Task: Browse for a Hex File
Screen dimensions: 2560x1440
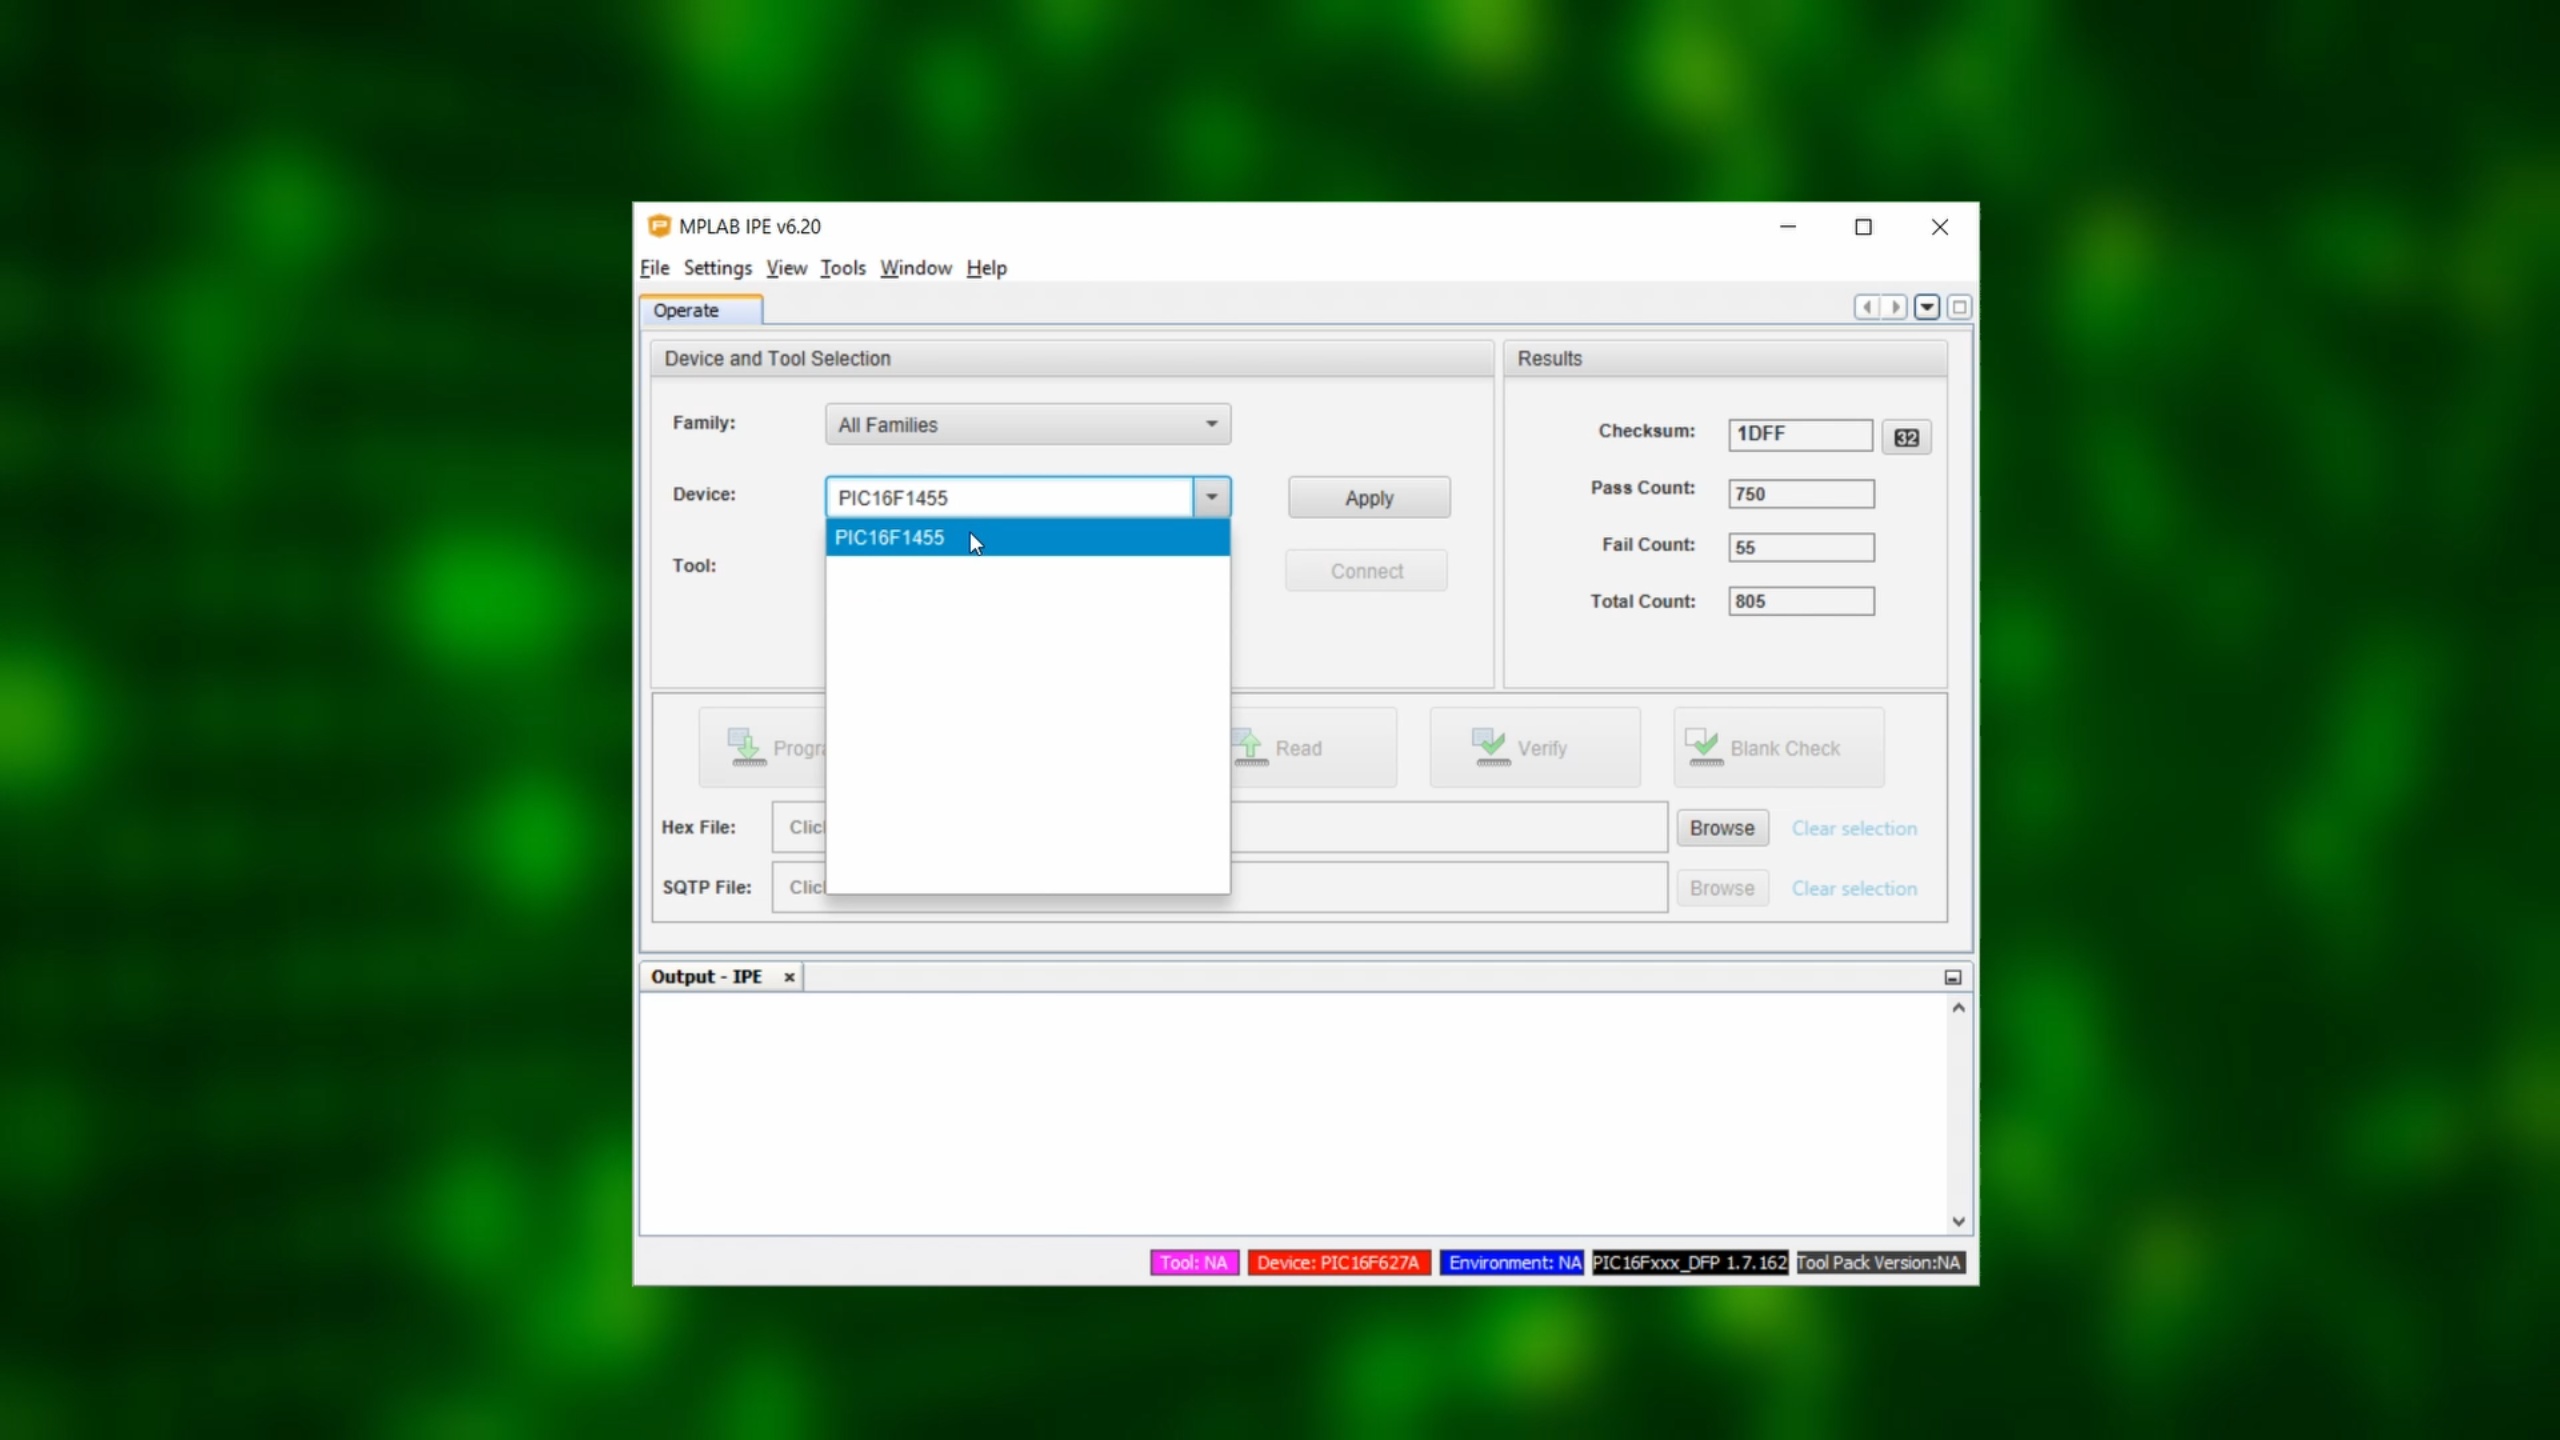Action: click(x=1721, y=828)
